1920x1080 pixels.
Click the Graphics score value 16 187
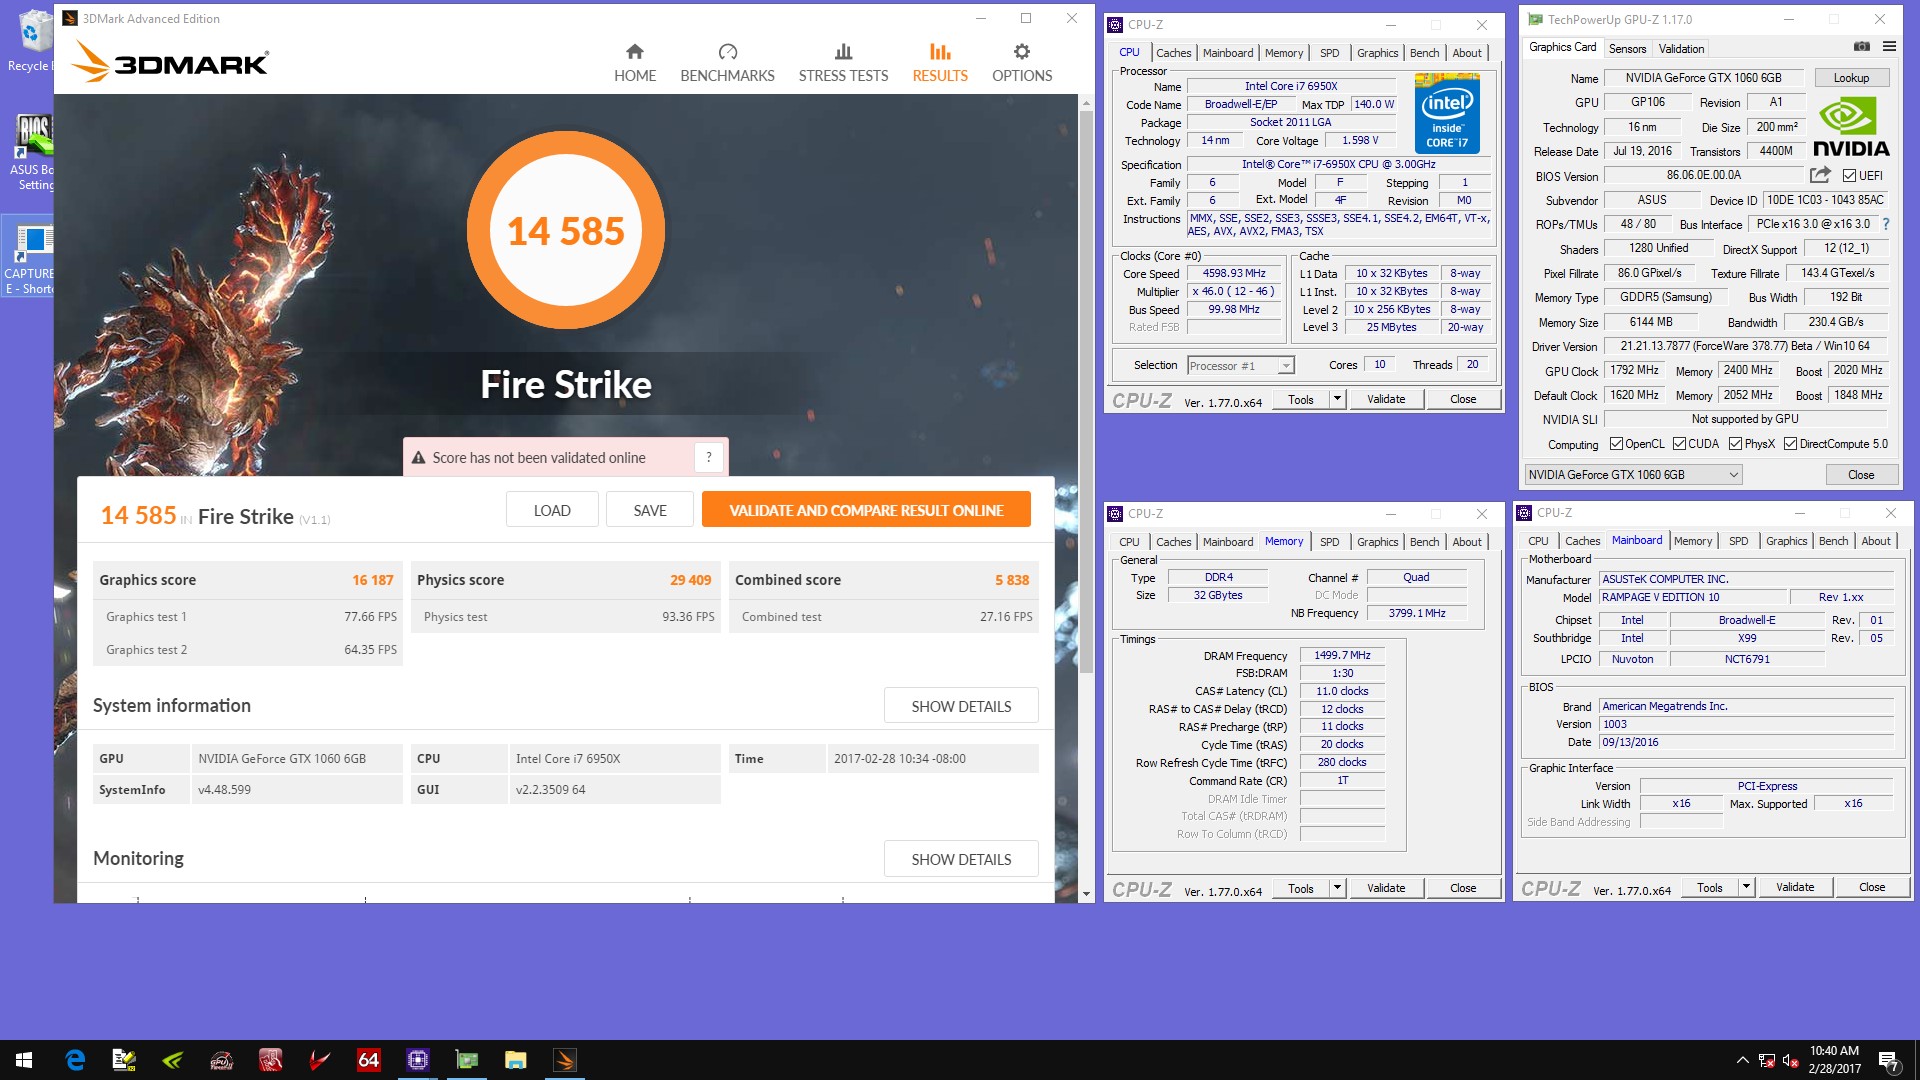[372, 580]
